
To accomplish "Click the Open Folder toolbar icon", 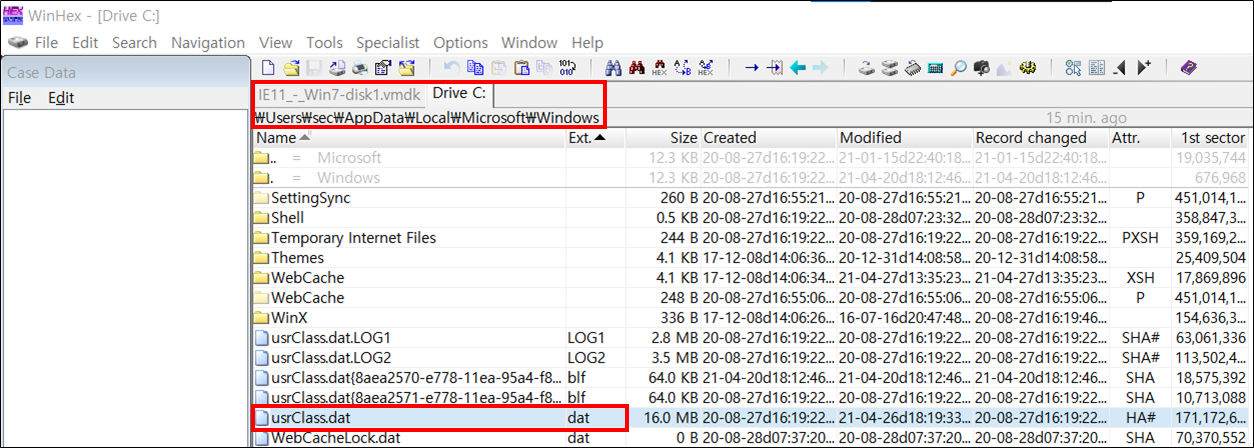I will pyautogui.click(x=405, y=68).
